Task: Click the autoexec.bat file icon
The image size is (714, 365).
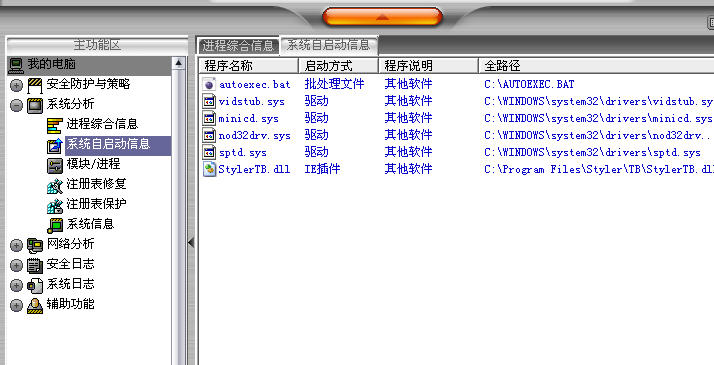Action: 209,84
